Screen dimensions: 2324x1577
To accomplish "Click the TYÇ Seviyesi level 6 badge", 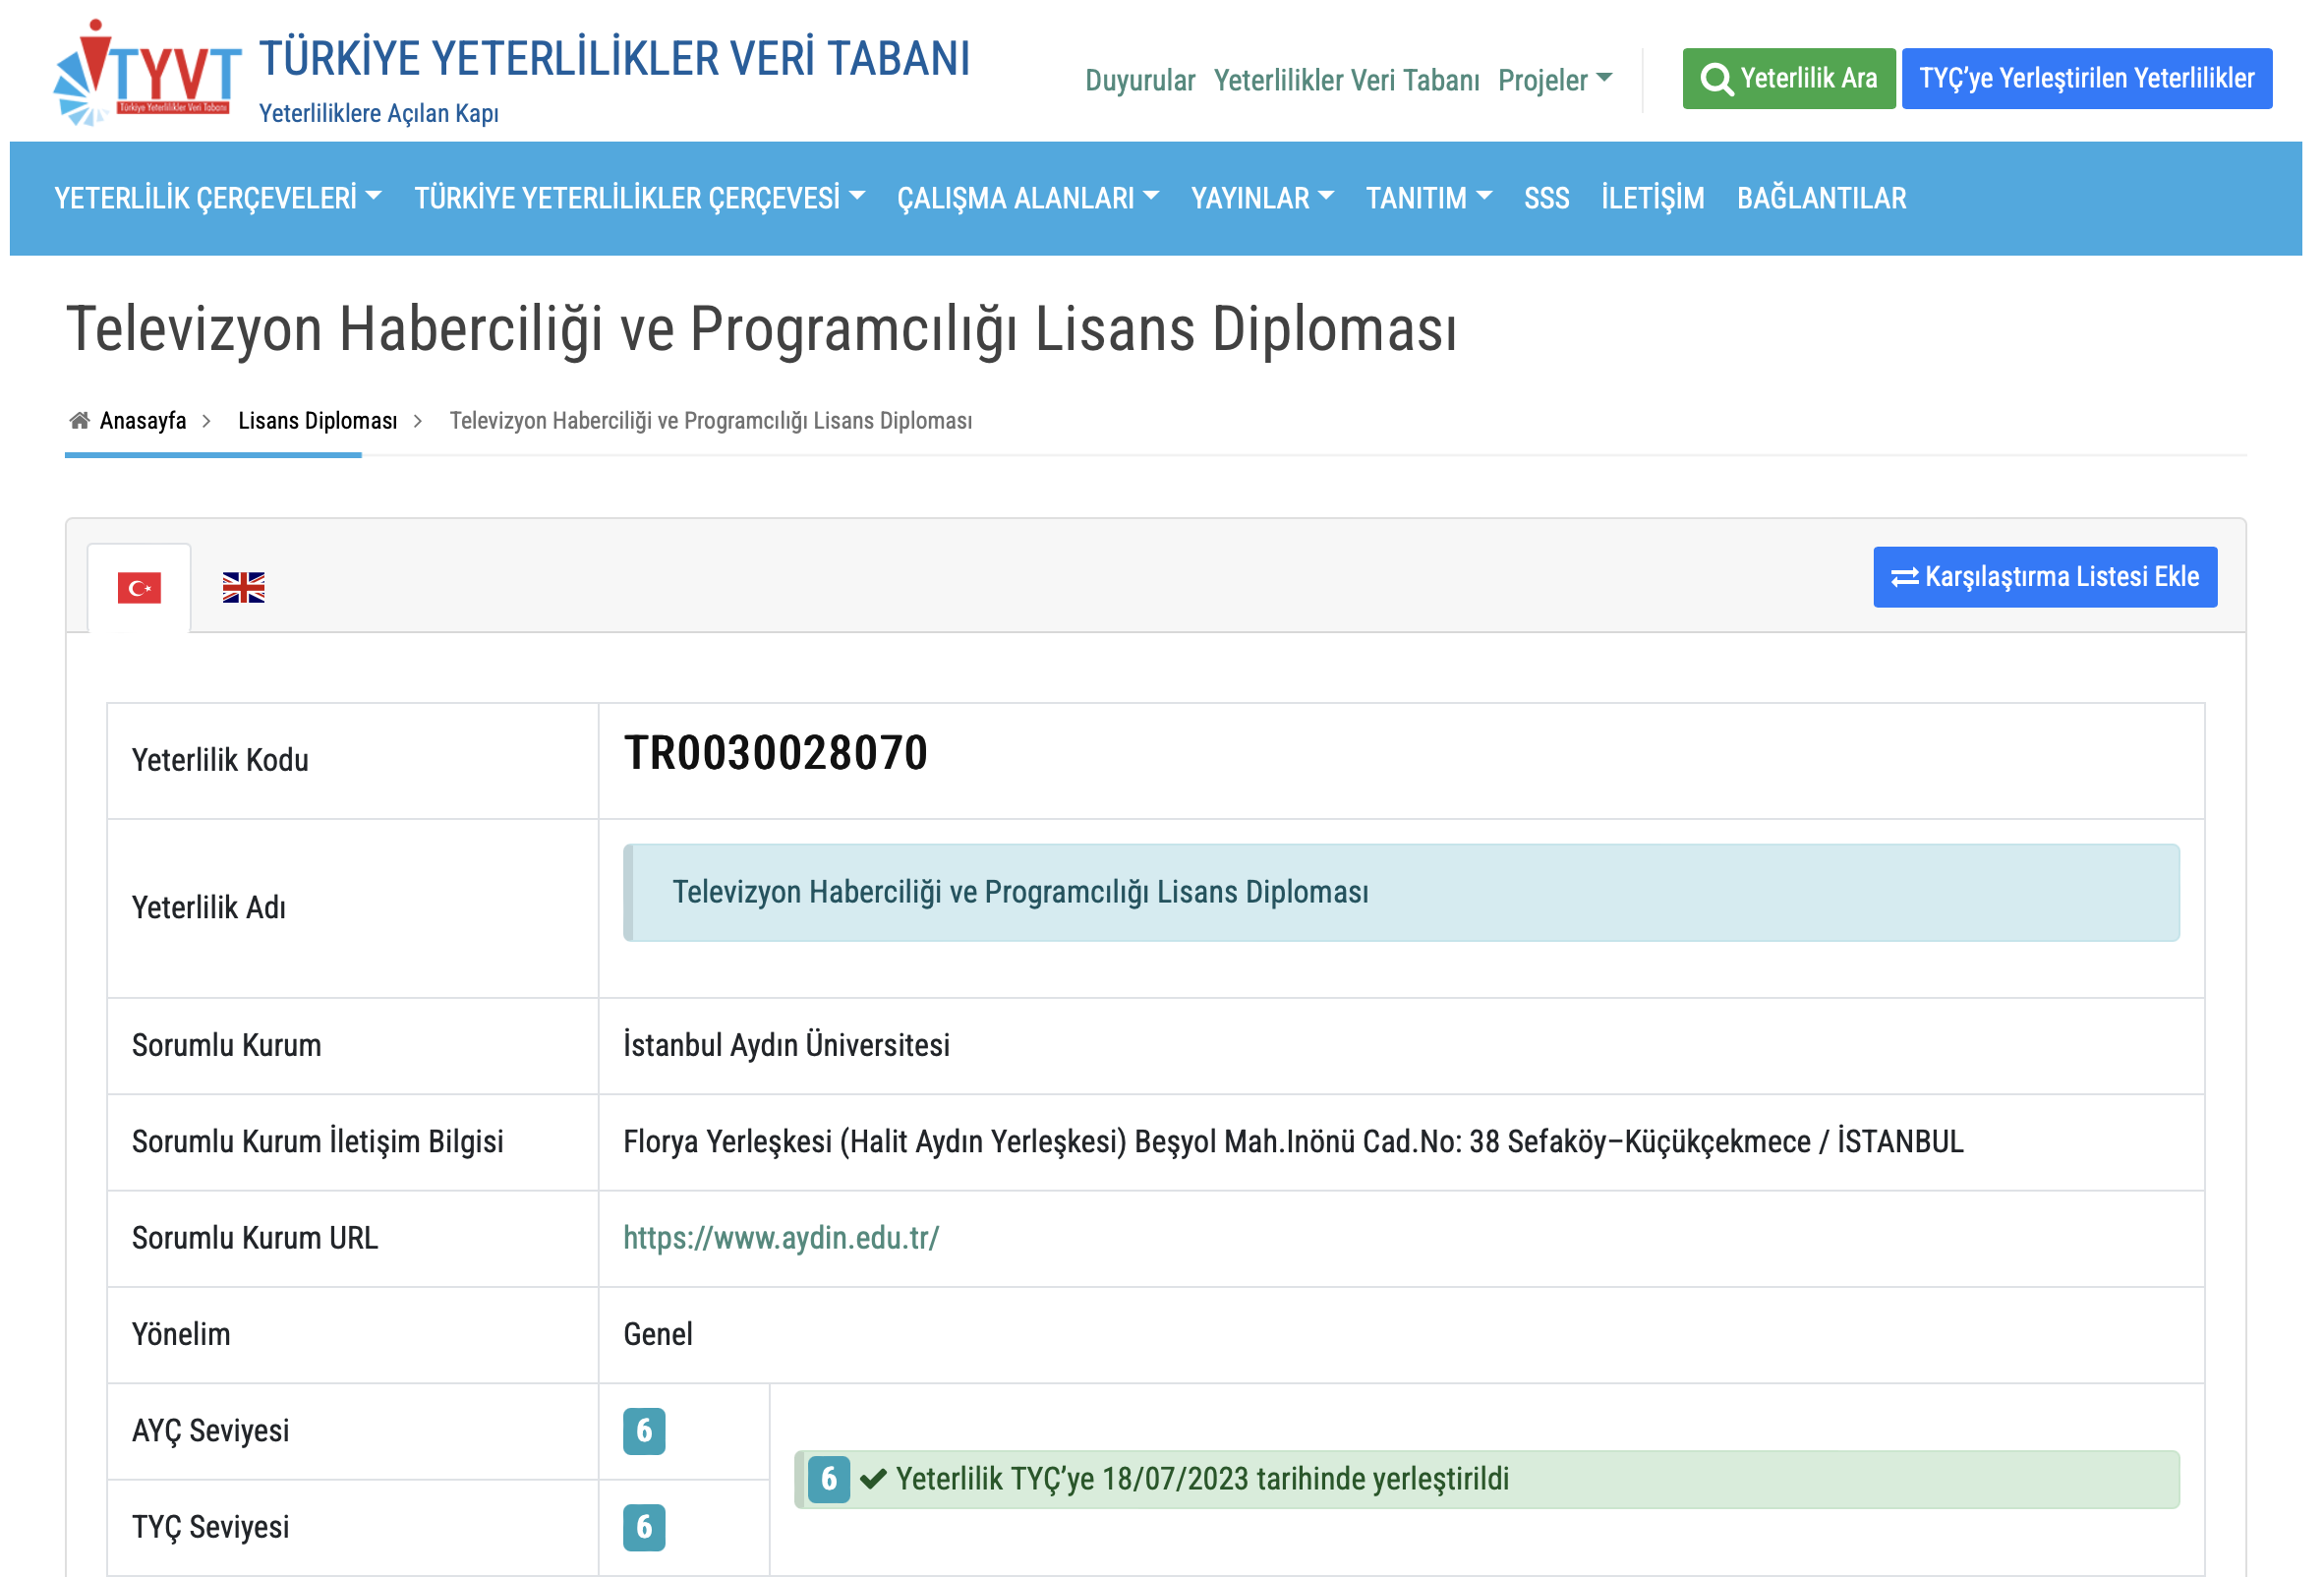I will coord(645,1529).
